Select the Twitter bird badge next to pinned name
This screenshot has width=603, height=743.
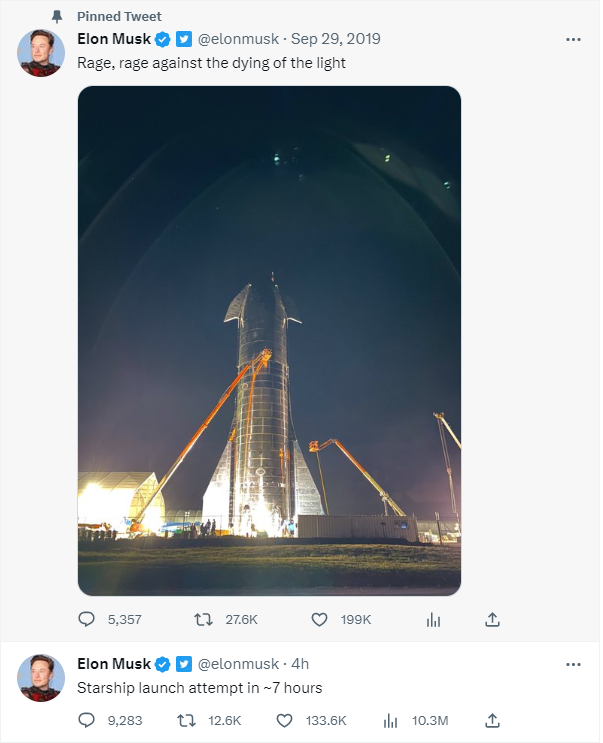[184, 39]
